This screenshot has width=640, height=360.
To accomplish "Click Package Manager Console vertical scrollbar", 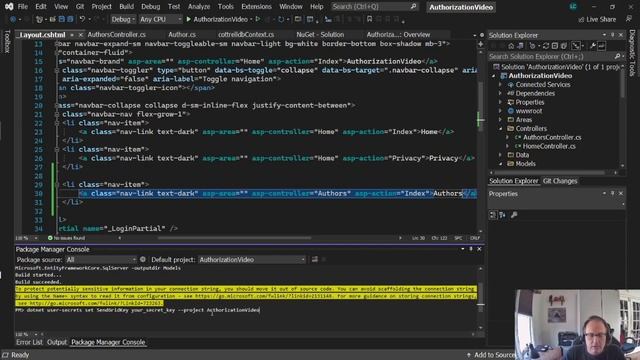I will [x=480, y=298].
